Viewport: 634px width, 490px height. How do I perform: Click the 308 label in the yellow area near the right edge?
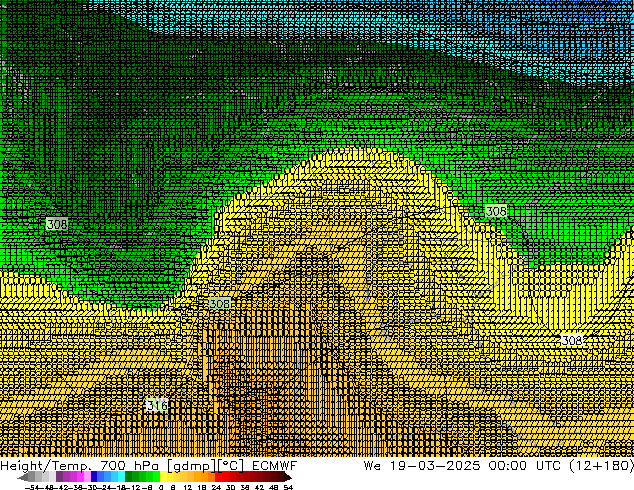tap(572, 340)
